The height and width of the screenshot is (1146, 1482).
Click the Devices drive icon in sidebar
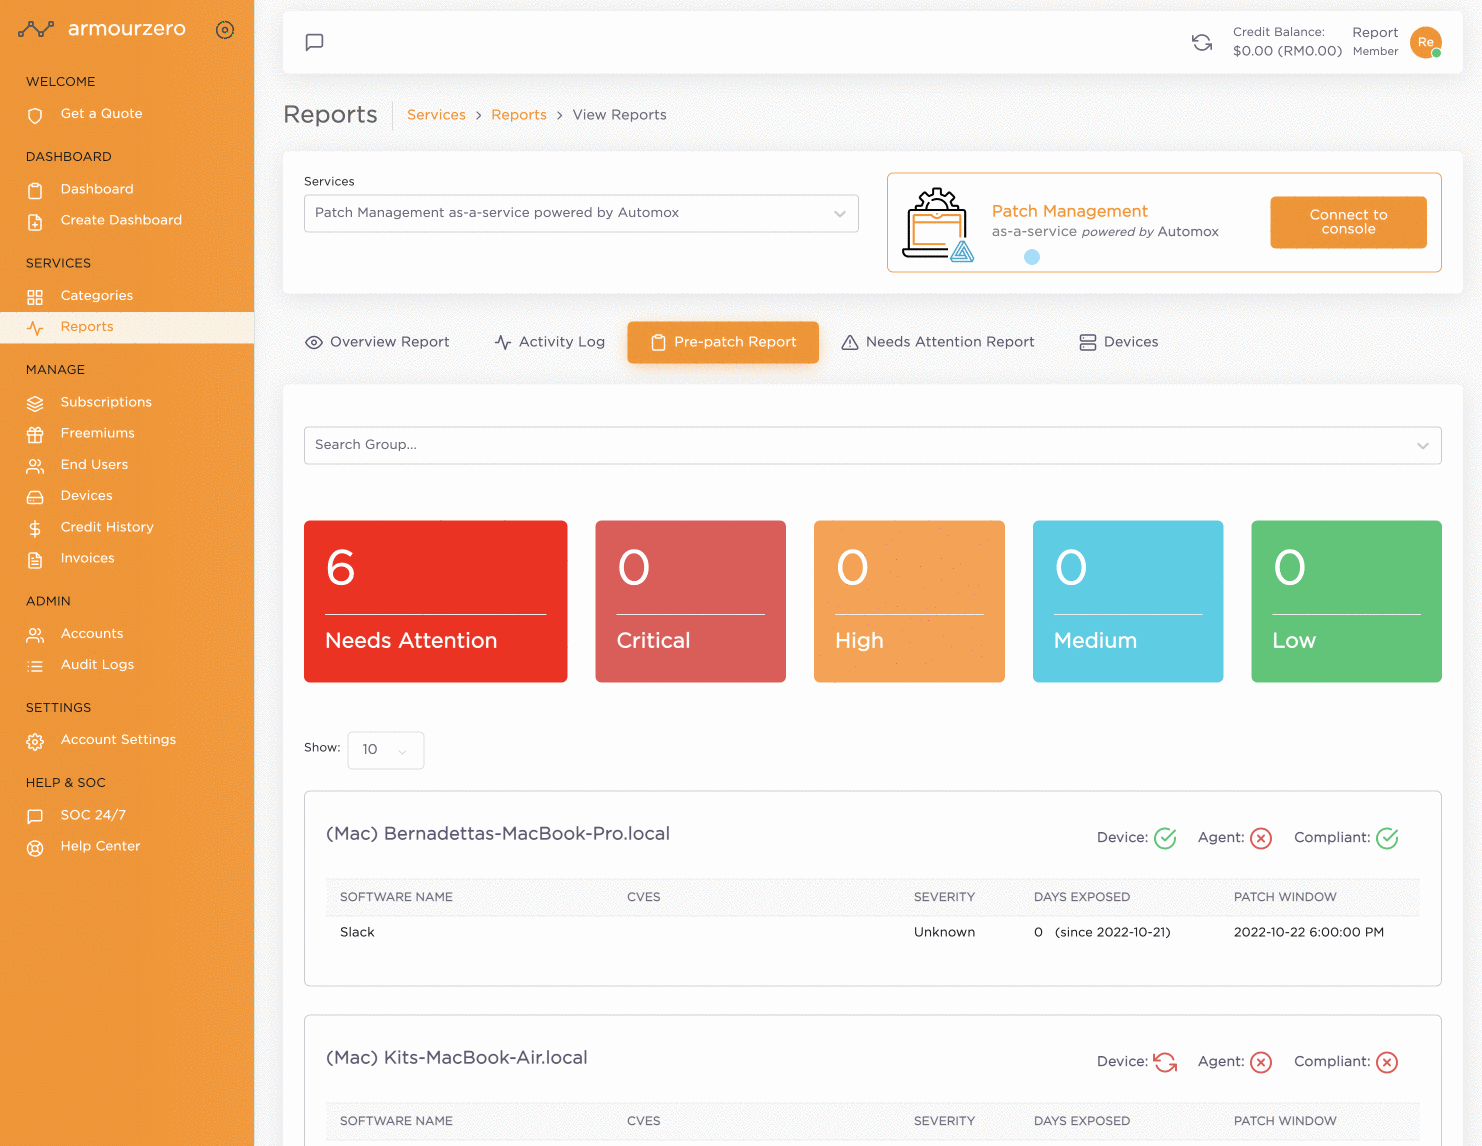[x=35, y=497]
